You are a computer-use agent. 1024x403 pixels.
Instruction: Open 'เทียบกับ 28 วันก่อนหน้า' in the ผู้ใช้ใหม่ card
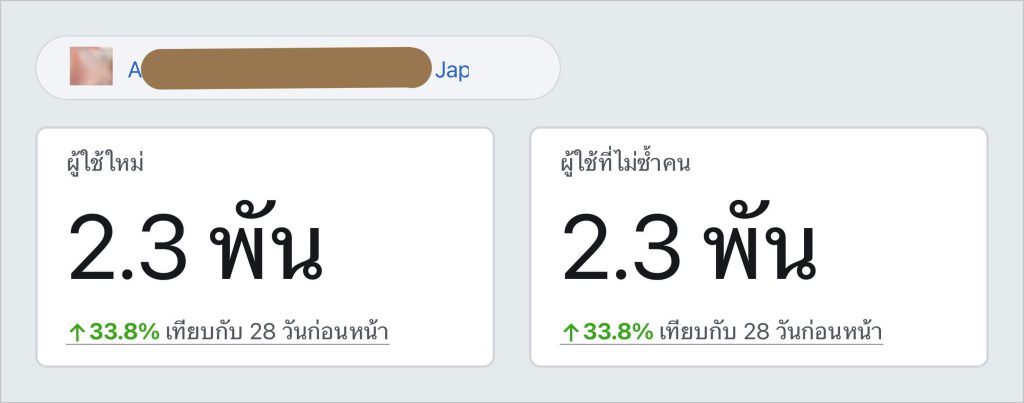coord(277,332)
